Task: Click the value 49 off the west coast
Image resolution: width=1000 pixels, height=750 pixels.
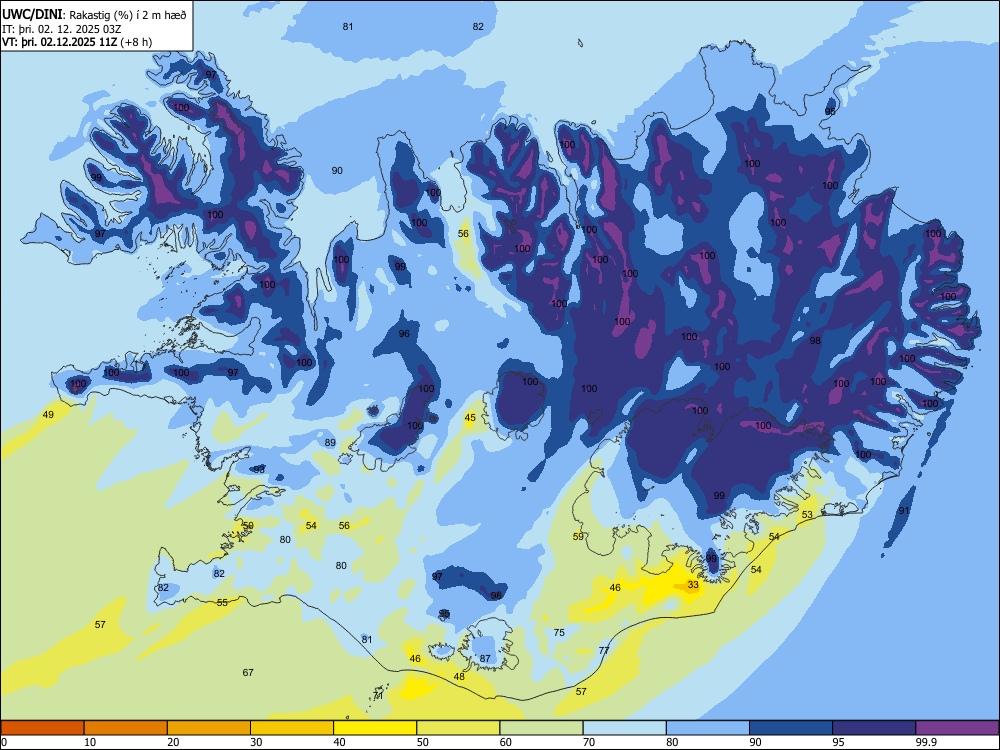Action: click(x=48, y=415)
